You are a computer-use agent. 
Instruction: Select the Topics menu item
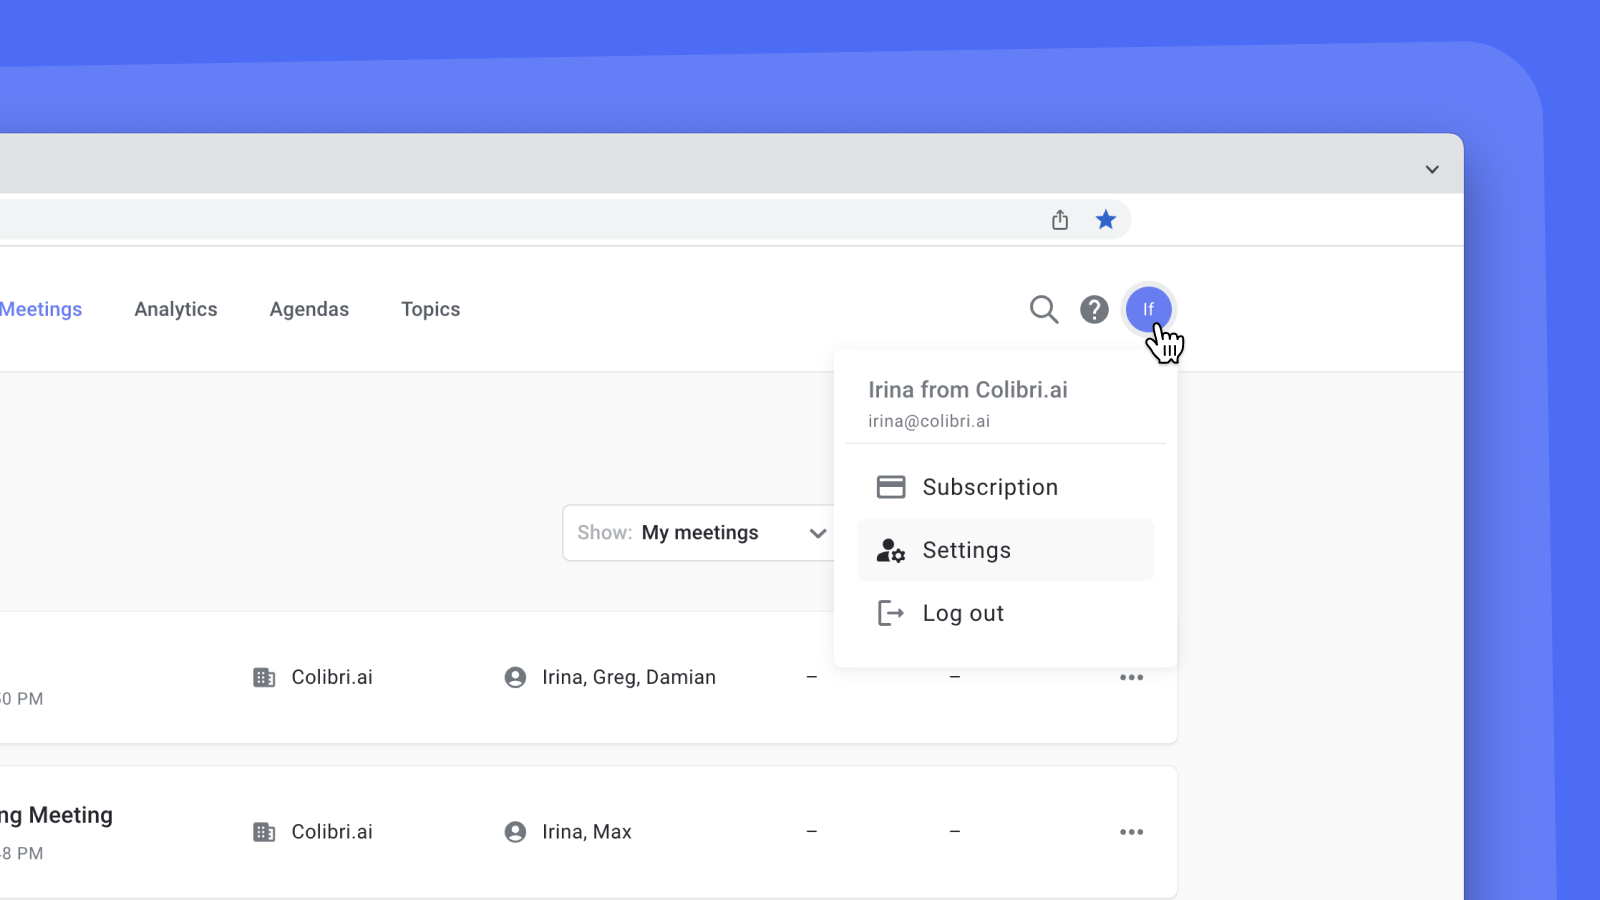pos(430,309)
